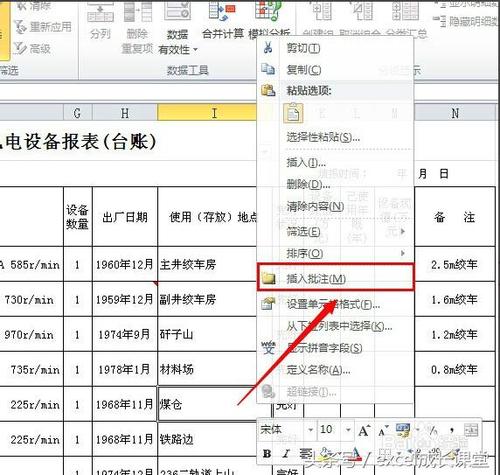Screen dimensions: 500x475
Task: Click the 高级 advanced filter icon
Action: (21, 48)
